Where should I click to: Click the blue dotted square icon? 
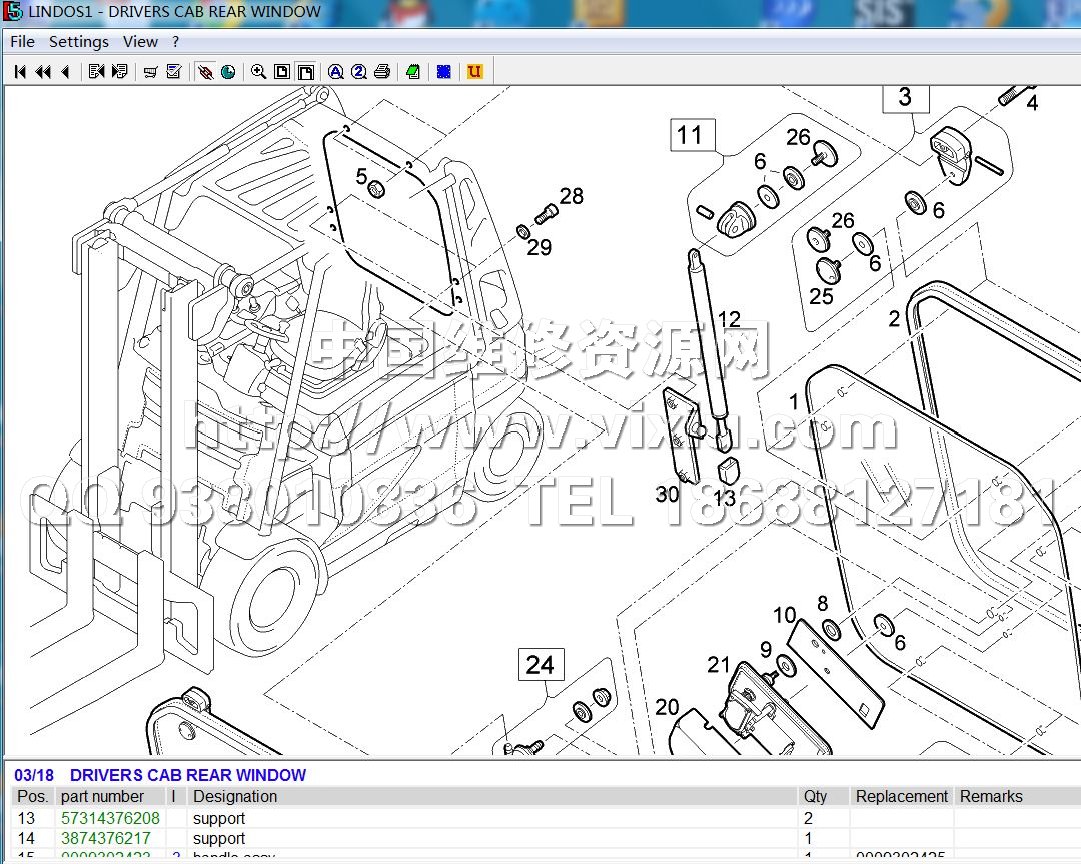pos(443,72)
